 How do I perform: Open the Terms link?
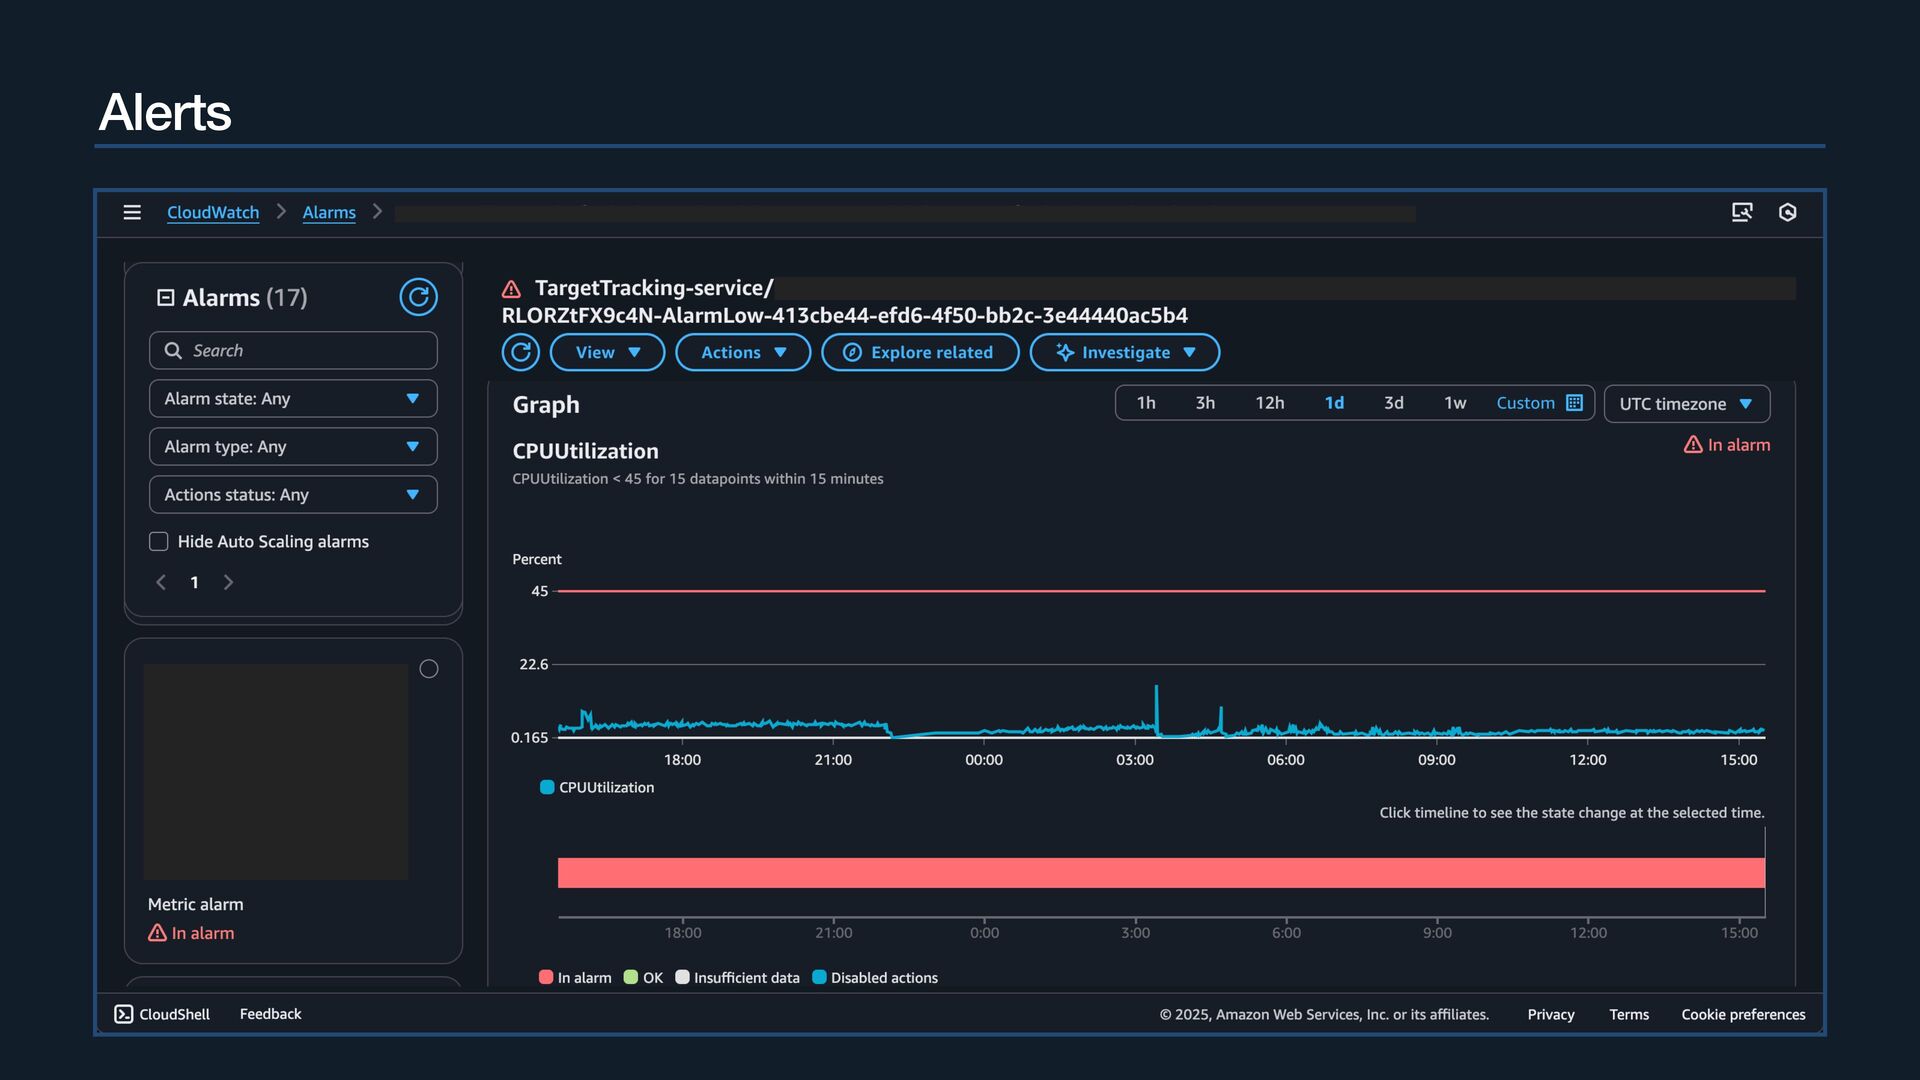pyautogui.click(x=1629, y=1014)
